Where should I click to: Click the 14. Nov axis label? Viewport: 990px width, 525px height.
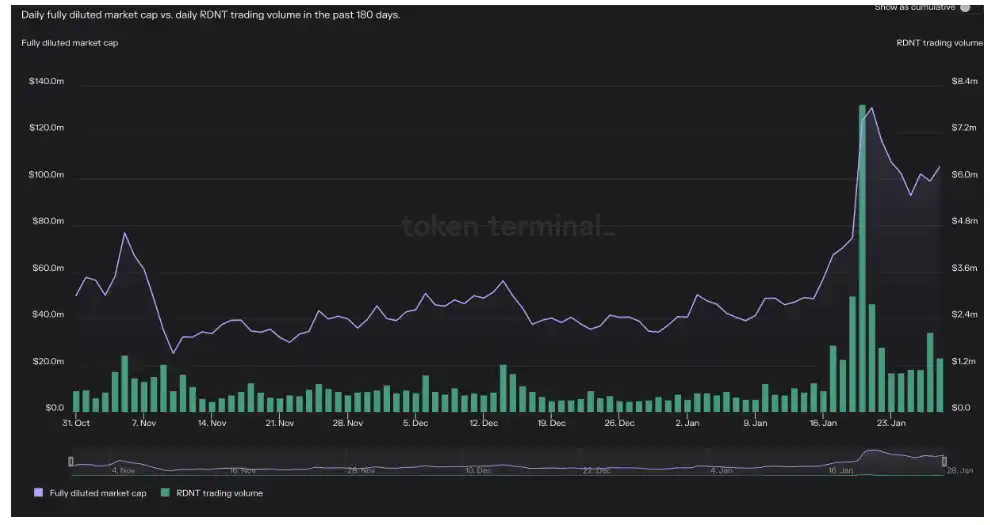[x=212, y=423]
